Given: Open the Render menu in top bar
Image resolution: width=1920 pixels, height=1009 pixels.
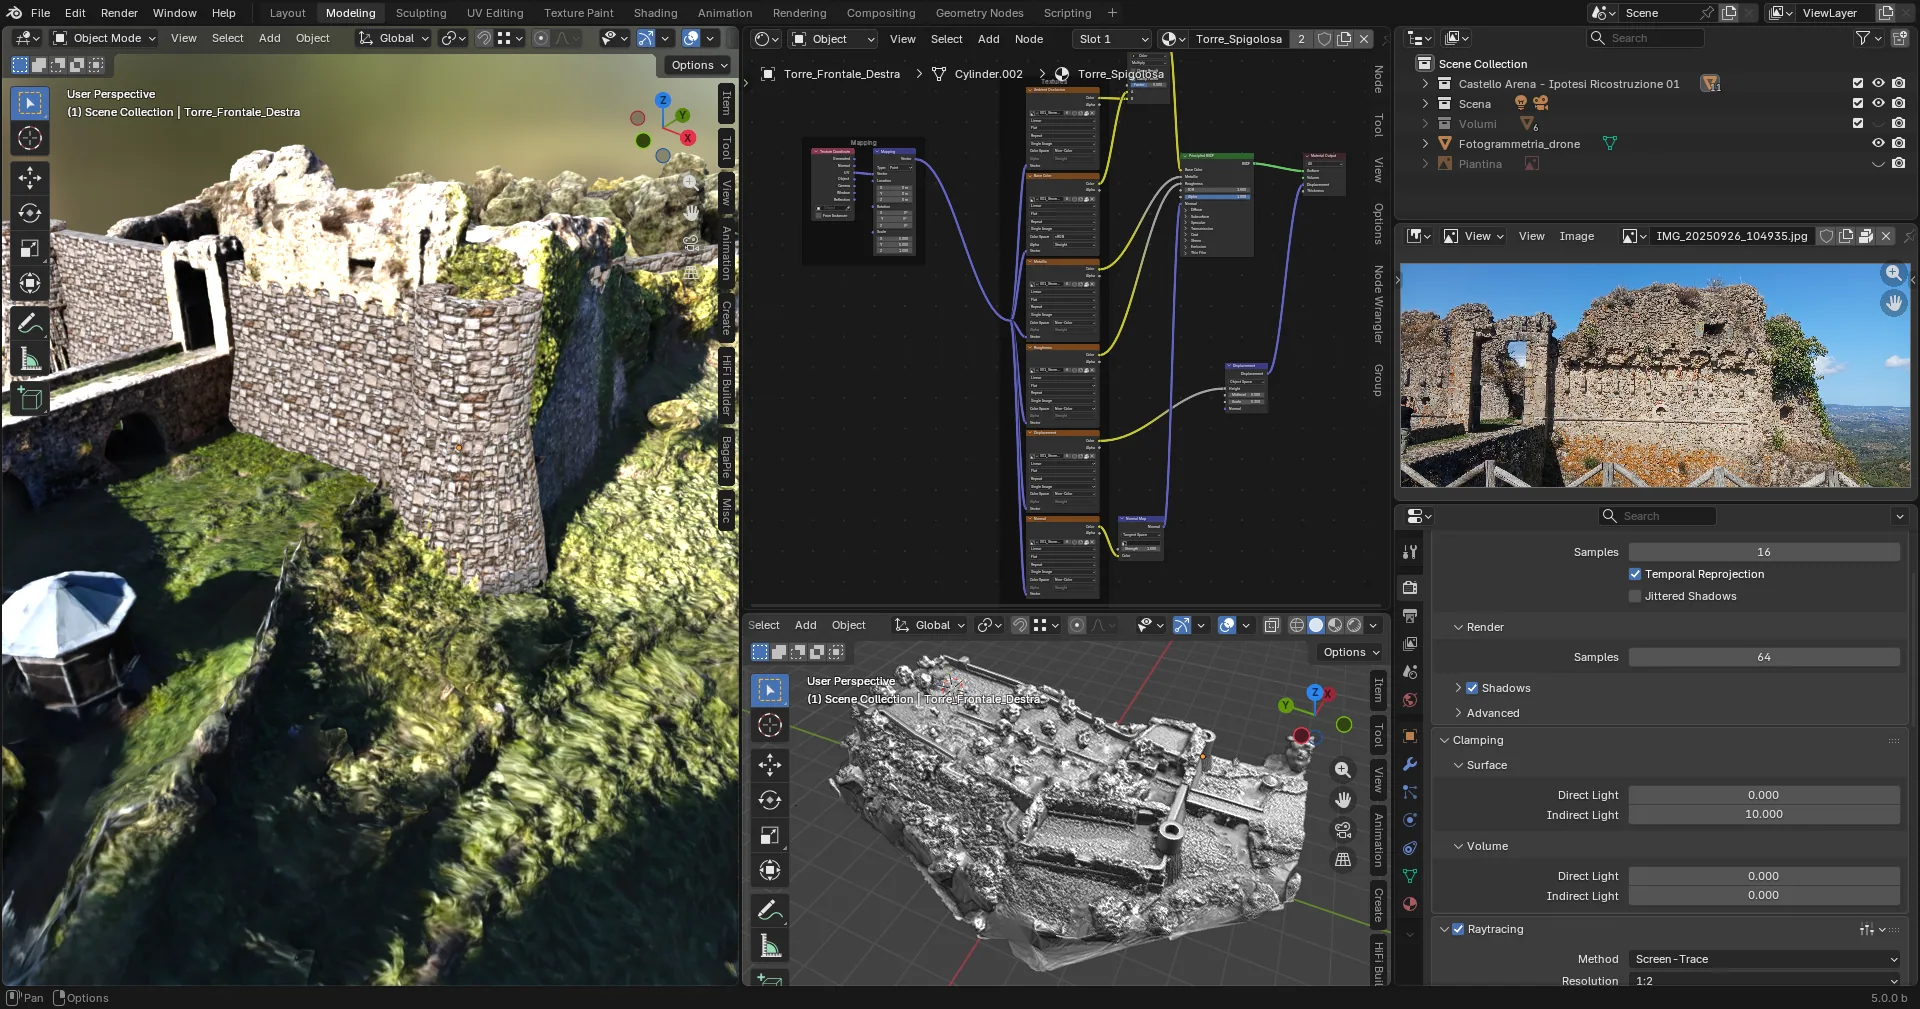Looking at the screenshot, I should [x=119, y=13].
